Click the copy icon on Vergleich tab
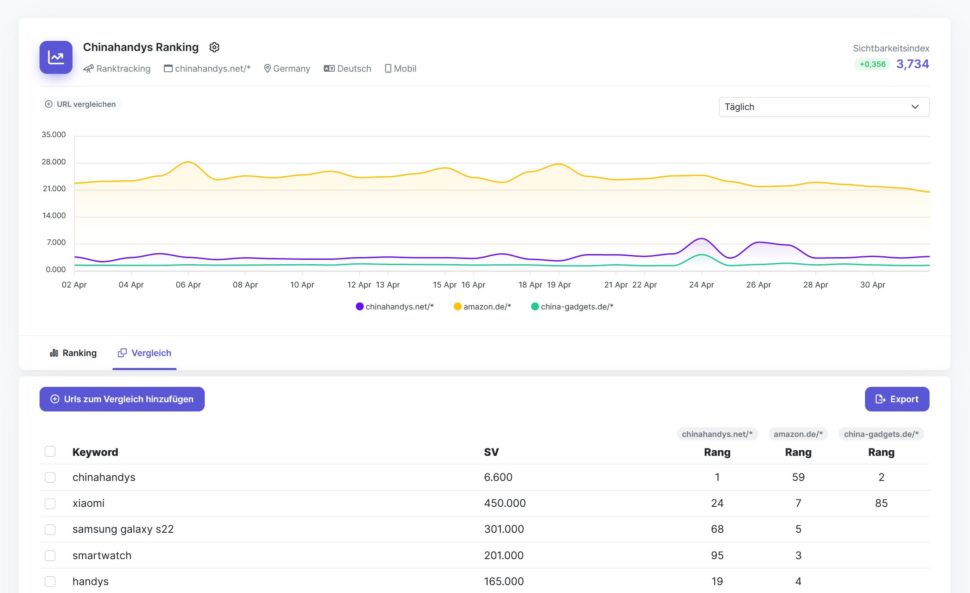The image size is (970, 593). [122, 352]
